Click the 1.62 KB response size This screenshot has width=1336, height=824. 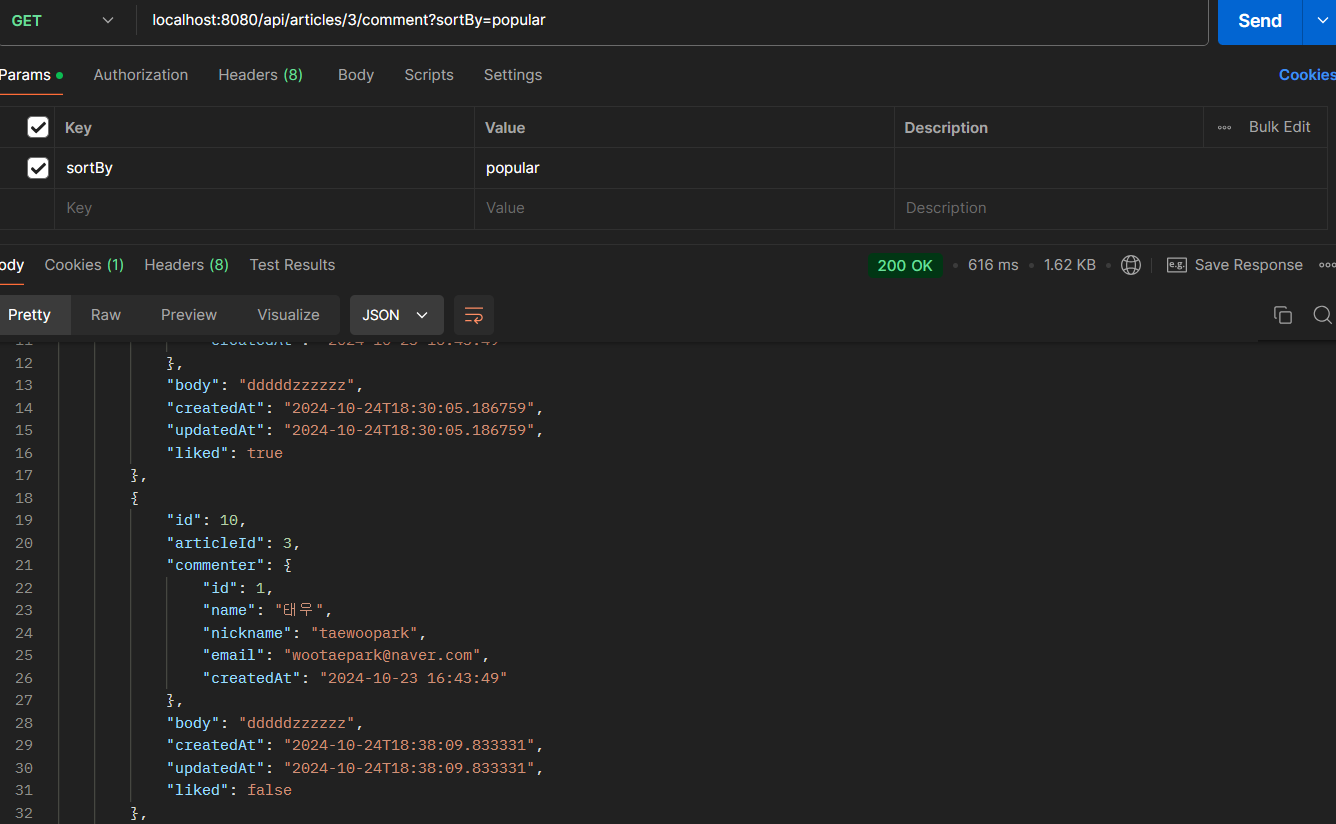pos(1069,265)
